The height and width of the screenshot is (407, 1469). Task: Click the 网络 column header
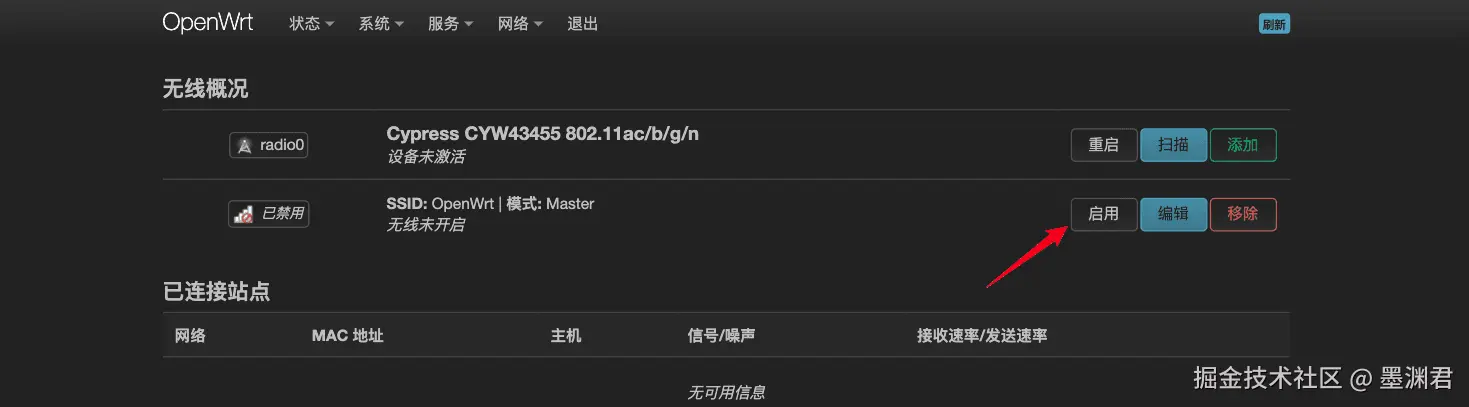[190, 335]
